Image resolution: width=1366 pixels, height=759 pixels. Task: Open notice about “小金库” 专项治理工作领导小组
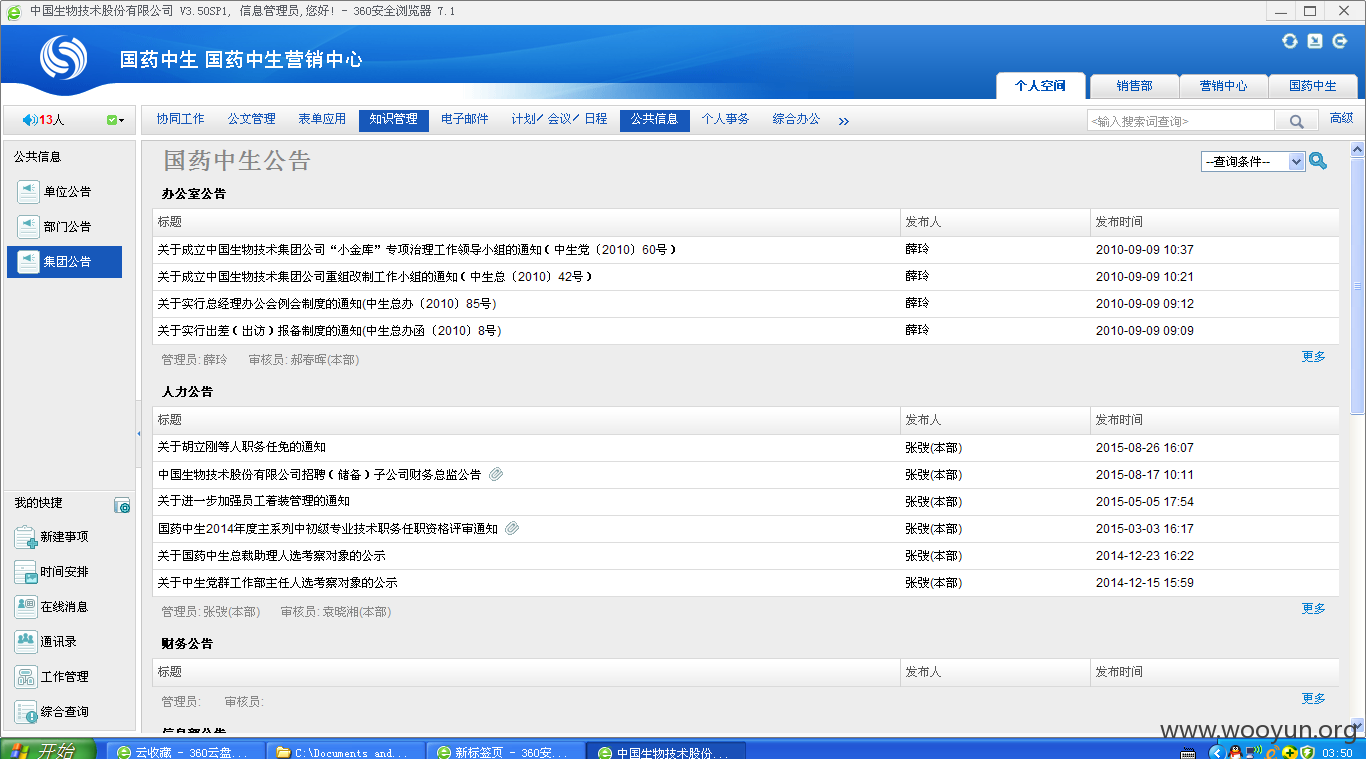(417, 250)
